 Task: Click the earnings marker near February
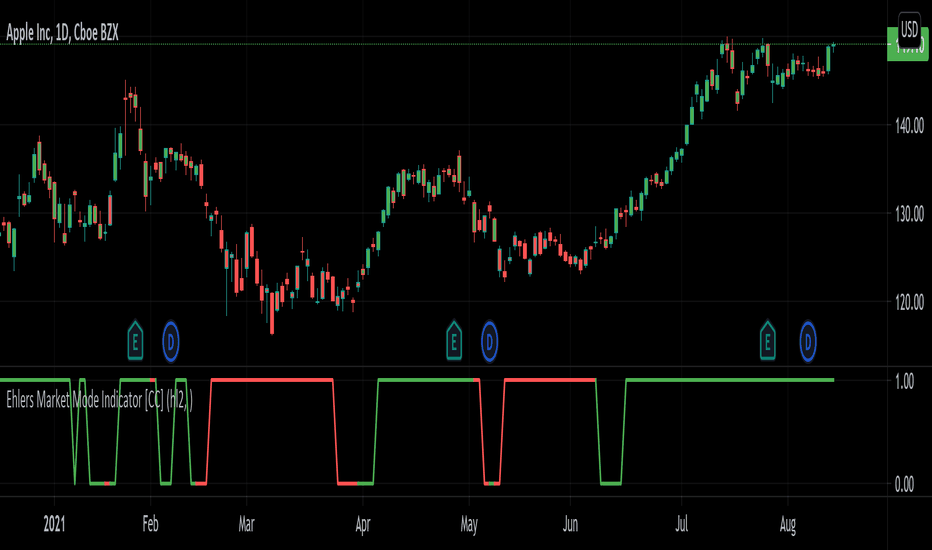[x=136, y=341]
